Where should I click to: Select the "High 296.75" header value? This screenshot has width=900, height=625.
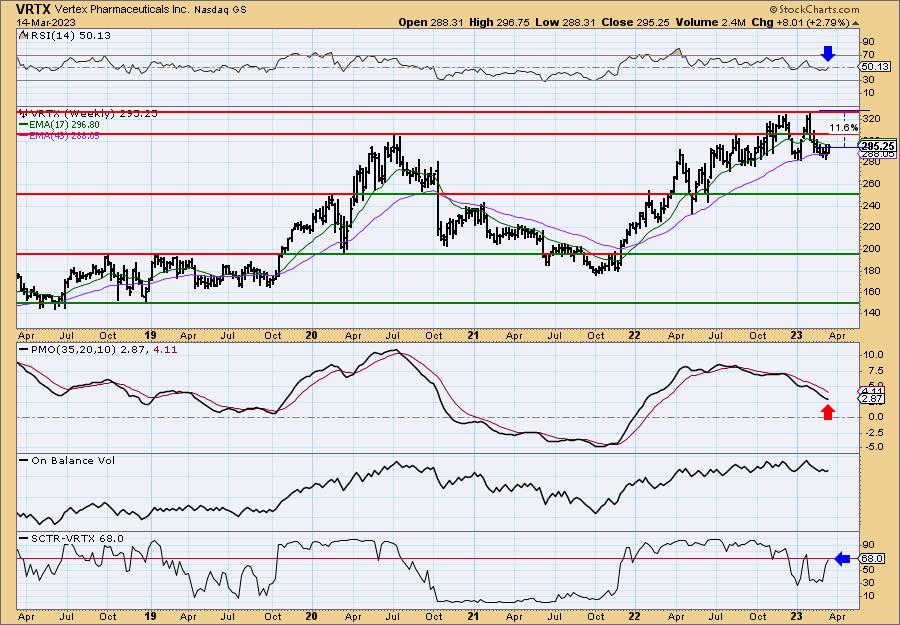click(501, 22)
